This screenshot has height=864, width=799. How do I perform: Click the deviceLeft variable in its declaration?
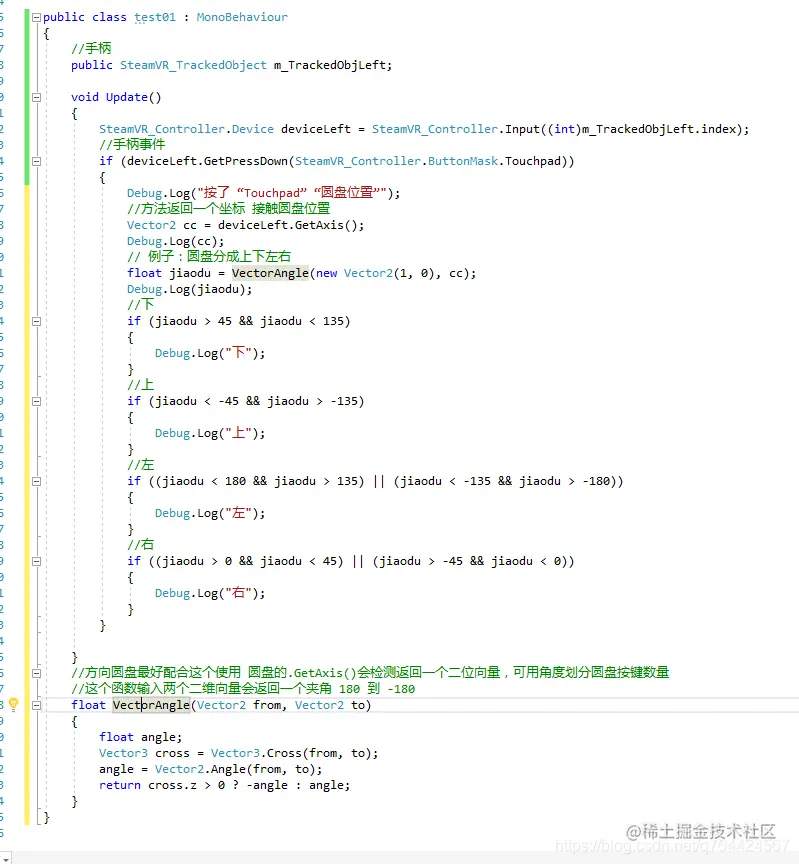click(x=316, y=129)
